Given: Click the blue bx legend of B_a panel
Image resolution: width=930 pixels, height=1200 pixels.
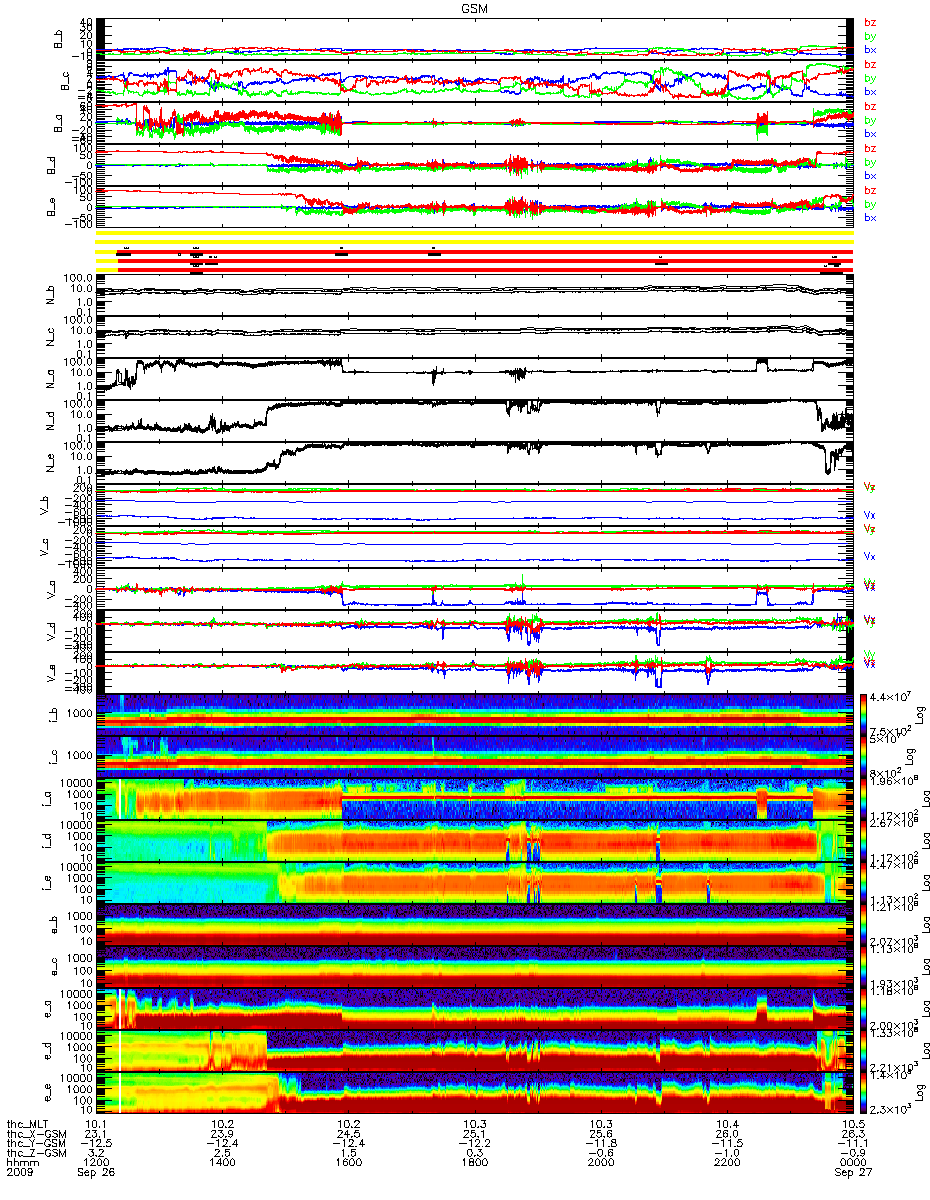Looking at the screenshot, I should 870,133.
